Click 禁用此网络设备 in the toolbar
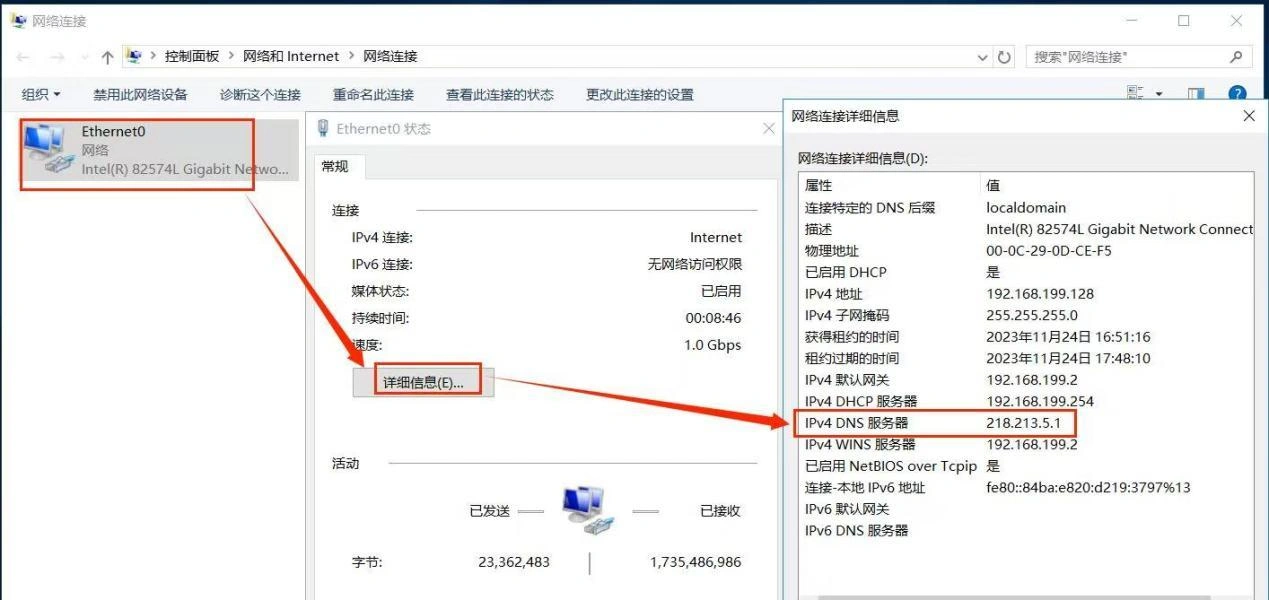Image resolution: width=1269 pixels, height=600 pixels. pos(140,94)
